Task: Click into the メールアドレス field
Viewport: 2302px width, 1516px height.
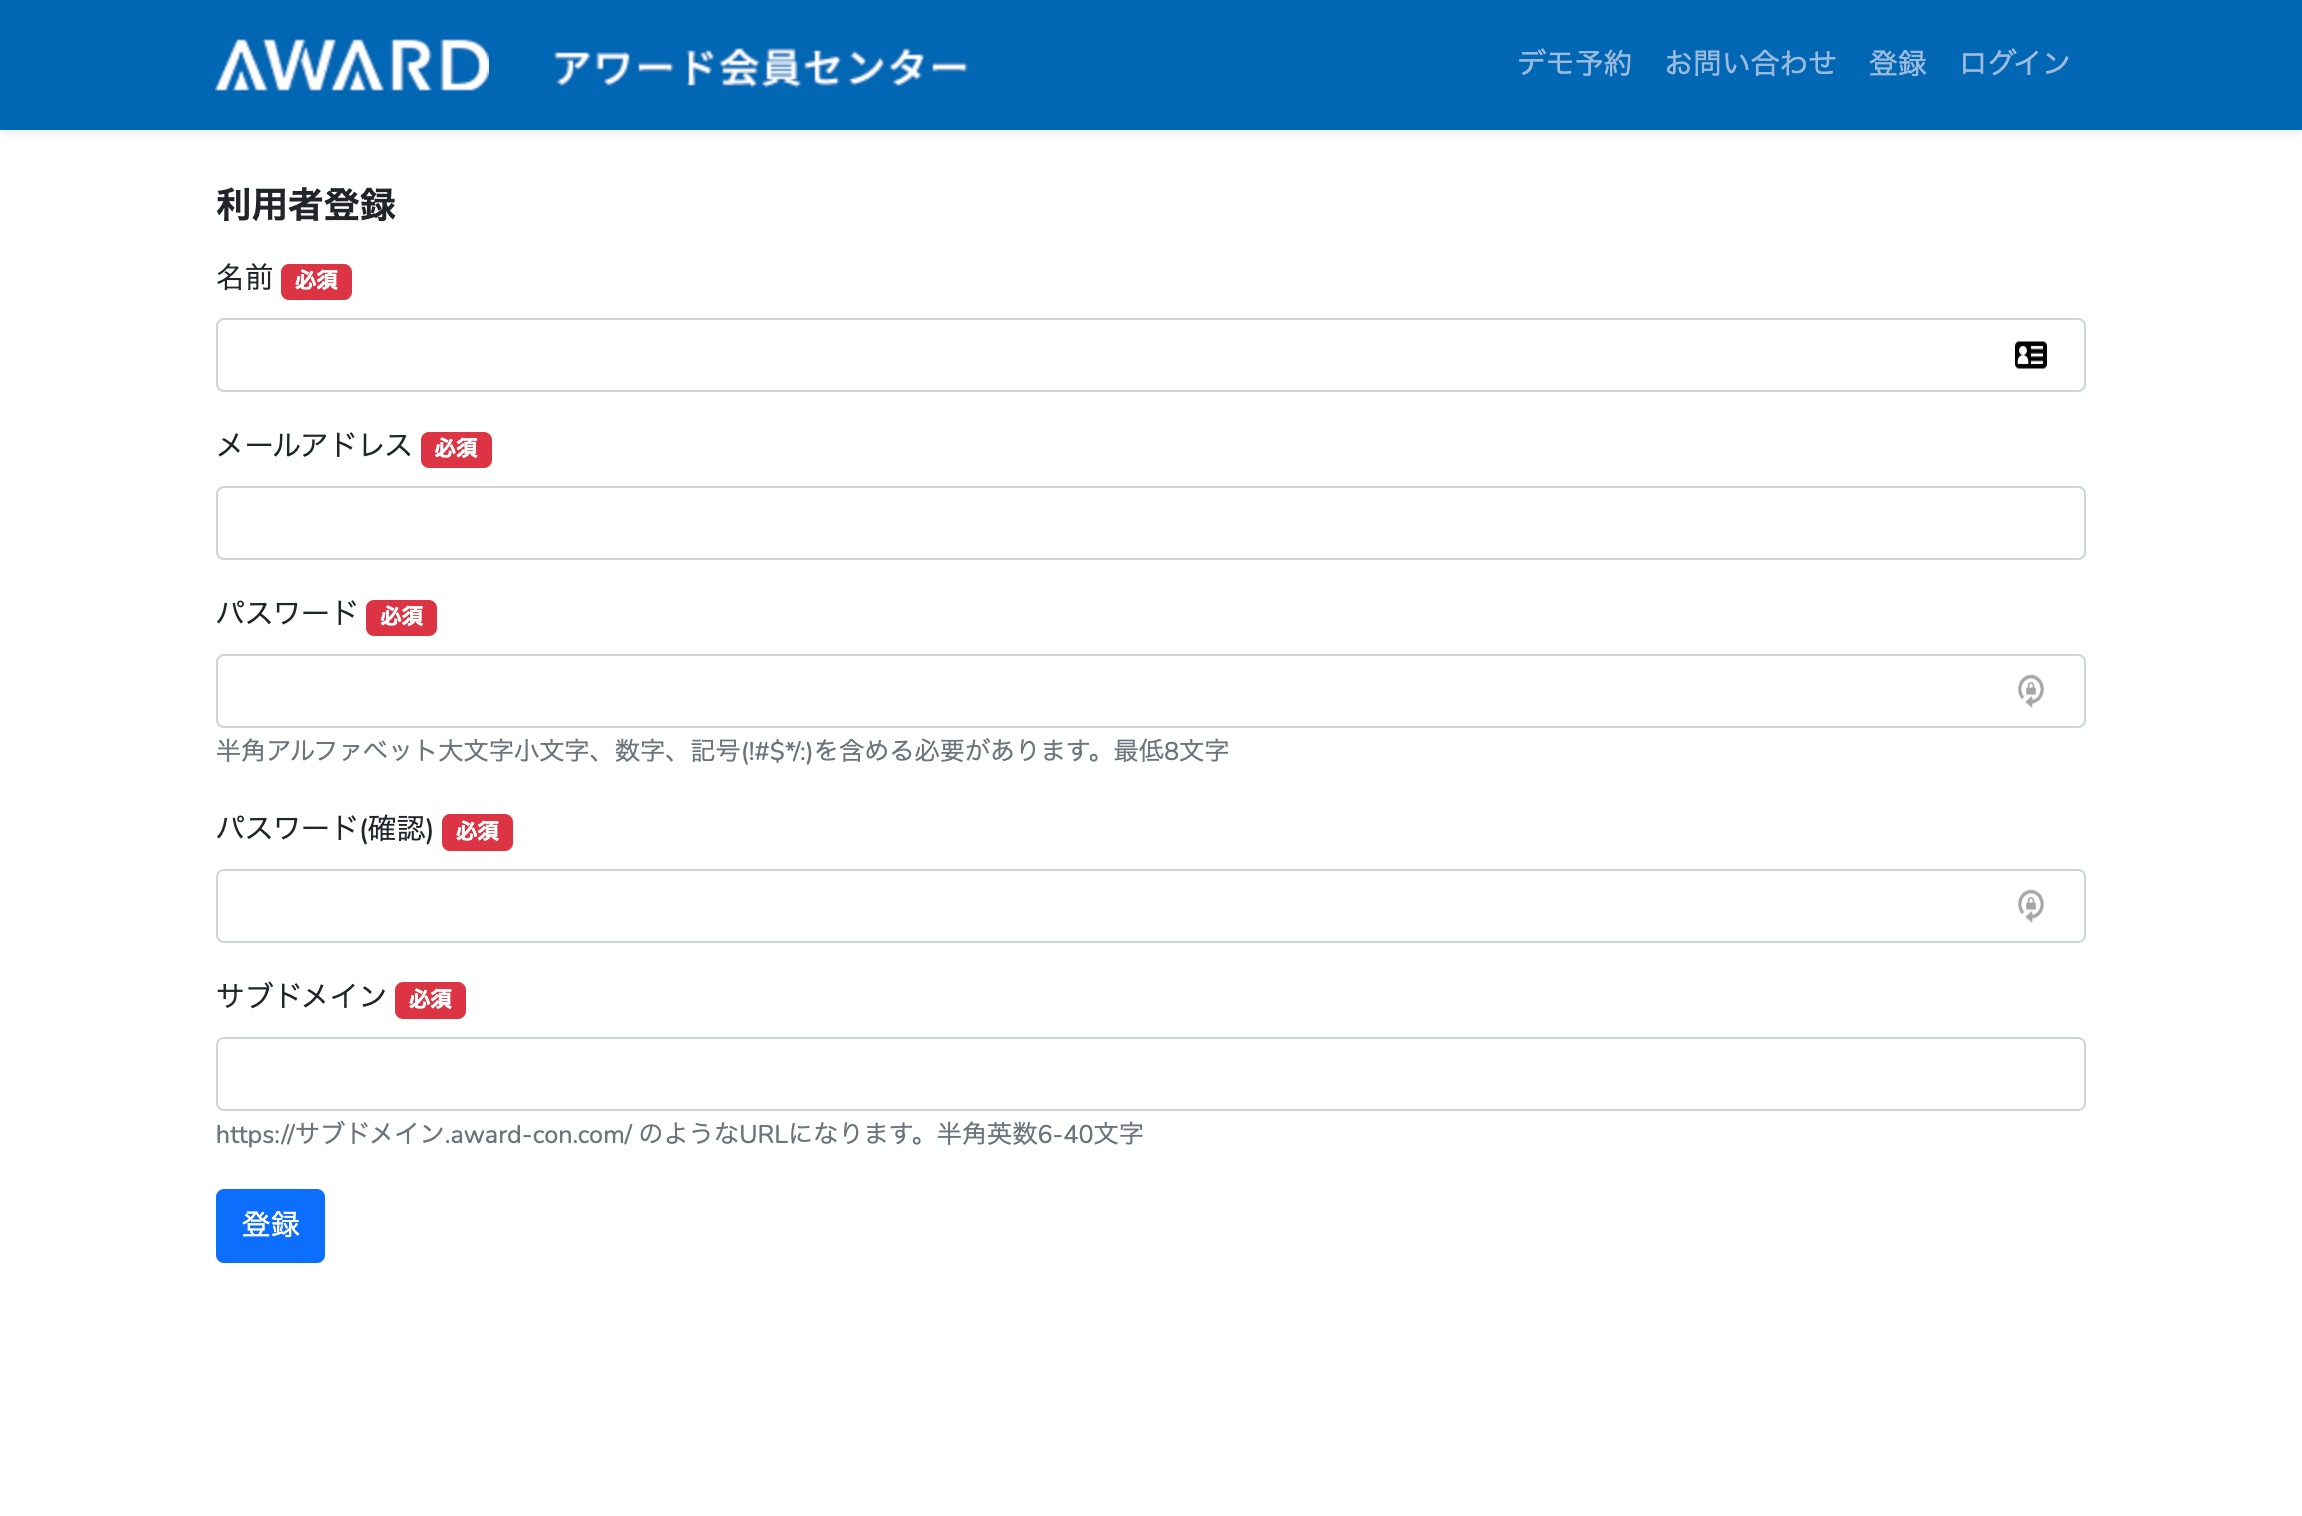Action: click(1150, 523)
